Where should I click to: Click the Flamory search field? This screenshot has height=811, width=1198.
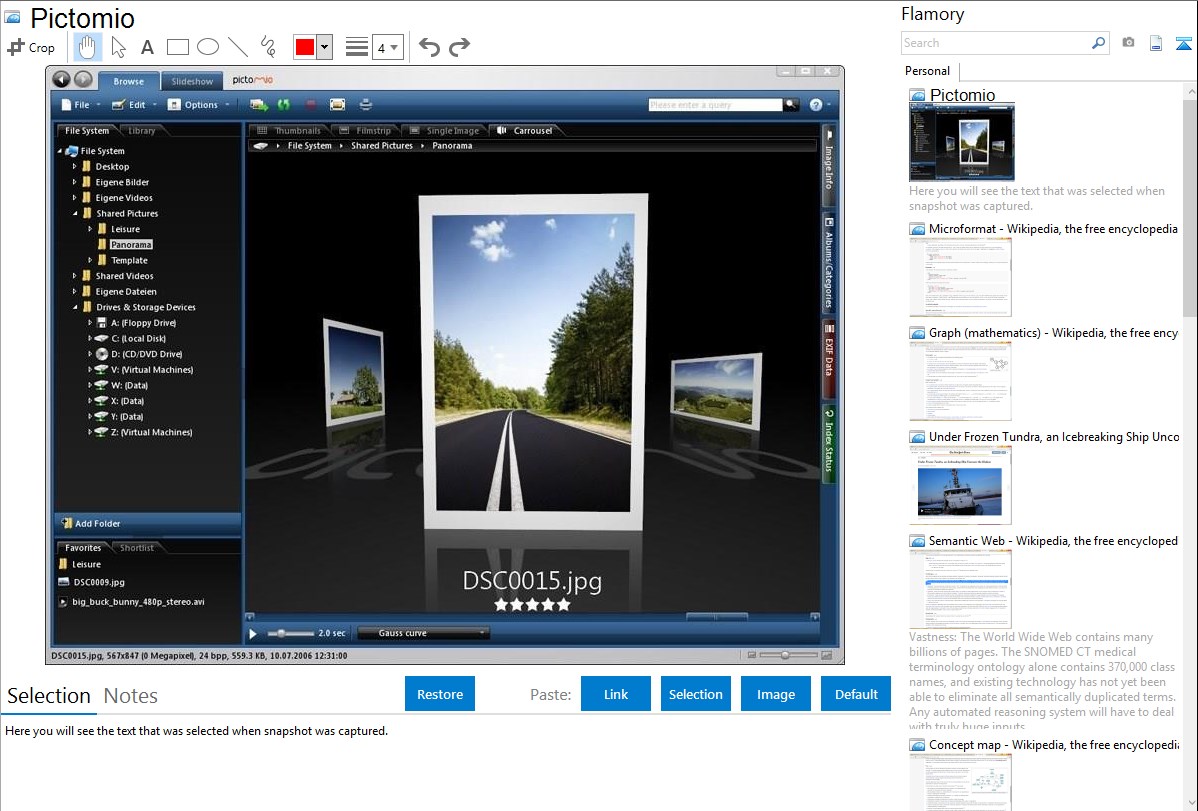[996, 43]
